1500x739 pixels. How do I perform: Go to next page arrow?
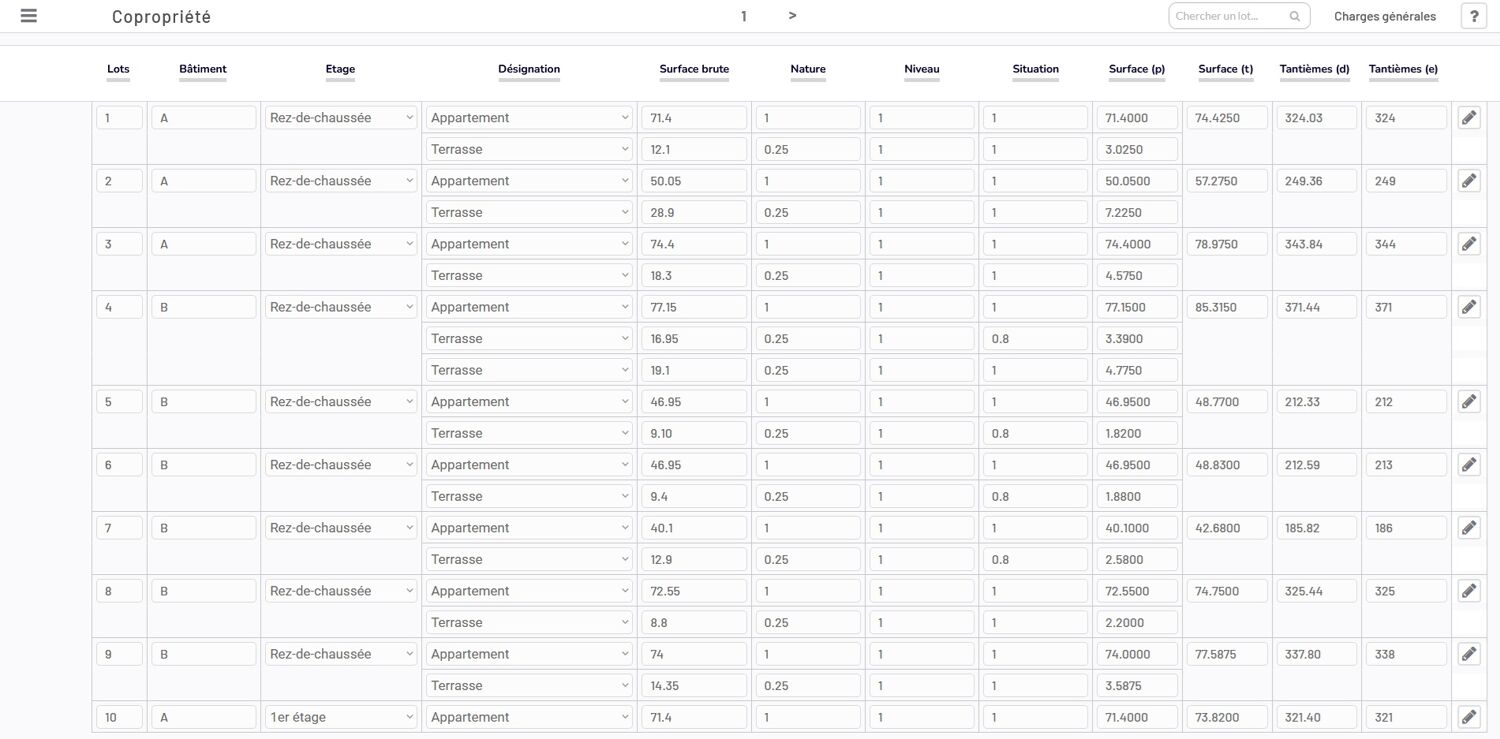pyautogui.click(x=792, y=15)
